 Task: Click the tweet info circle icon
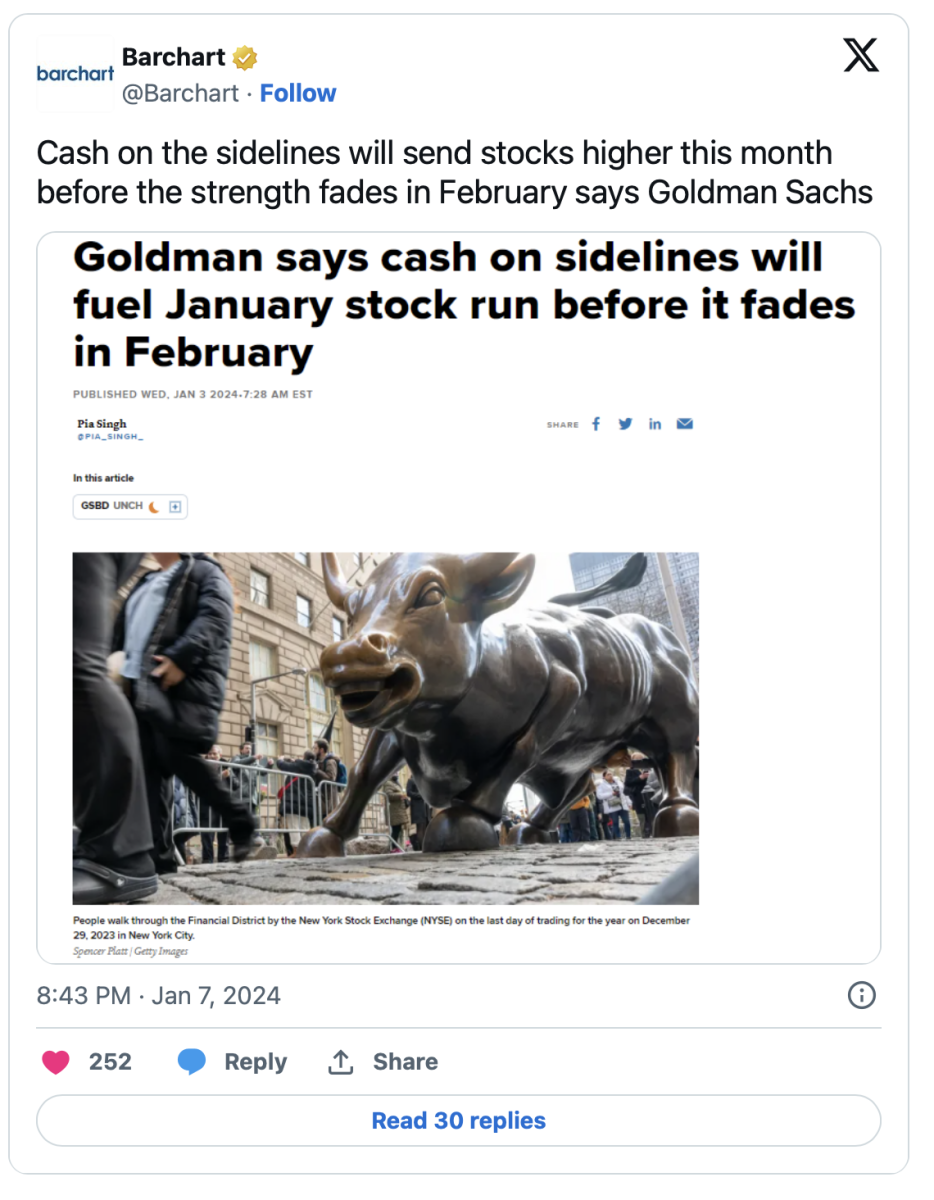click(x=861, y=995)
